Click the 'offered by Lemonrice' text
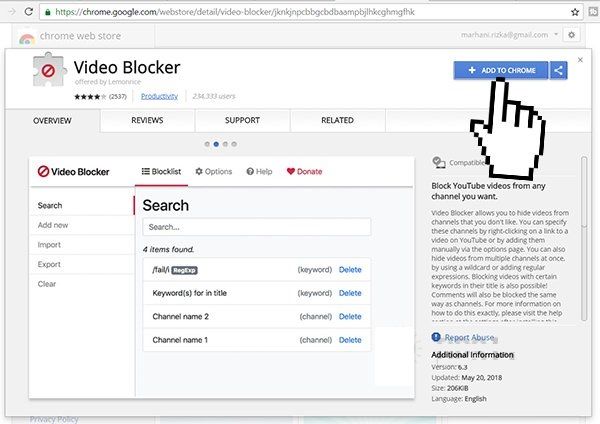This screenshot has height=424, width=600. [x=108, y=82]
